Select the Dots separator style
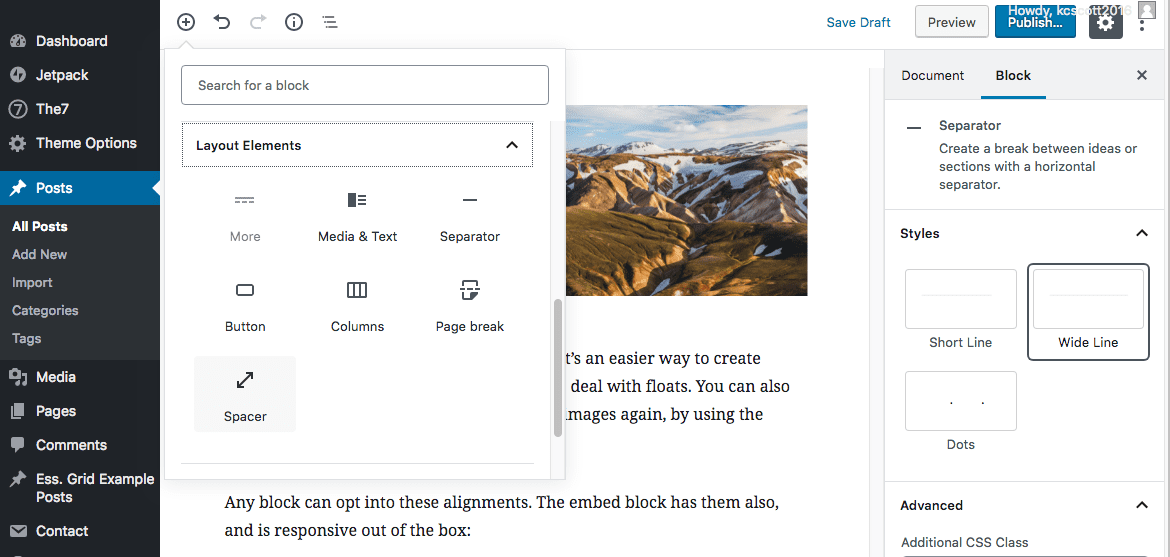 point(960,402)
